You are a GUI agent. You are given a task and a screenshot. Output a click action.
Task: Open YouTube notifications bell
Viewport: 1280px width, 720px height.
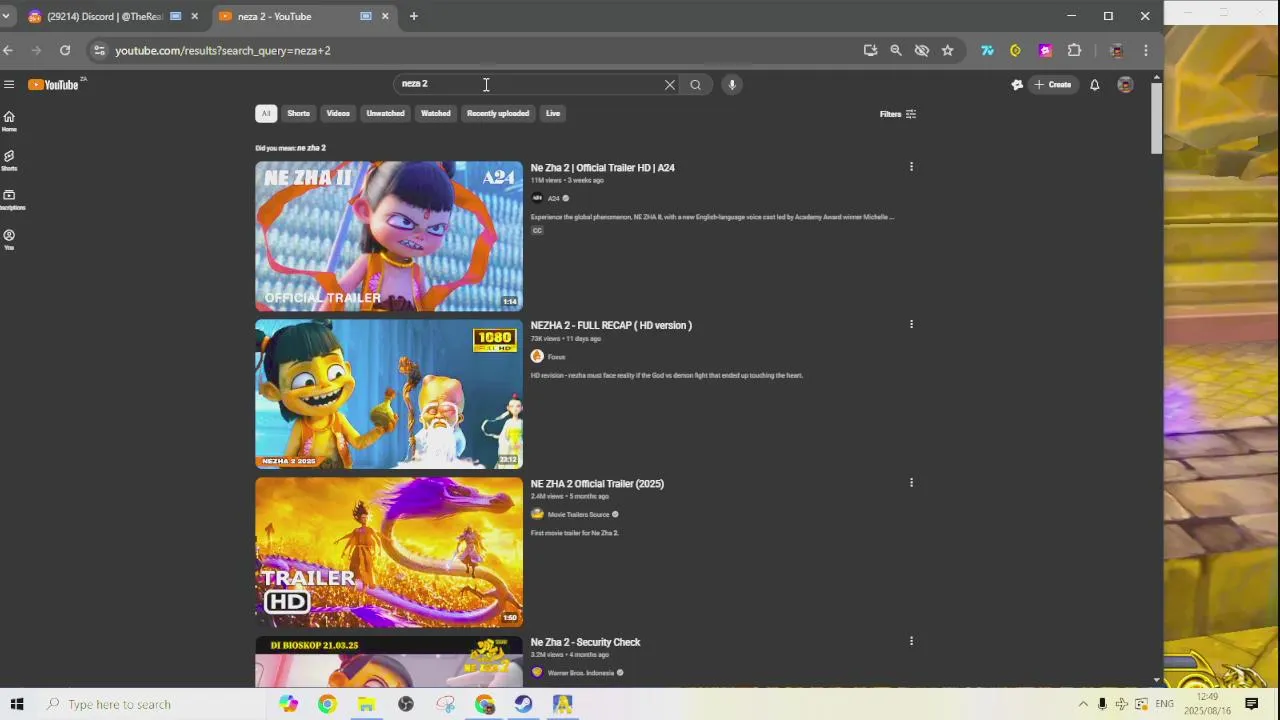point(1095,85)
